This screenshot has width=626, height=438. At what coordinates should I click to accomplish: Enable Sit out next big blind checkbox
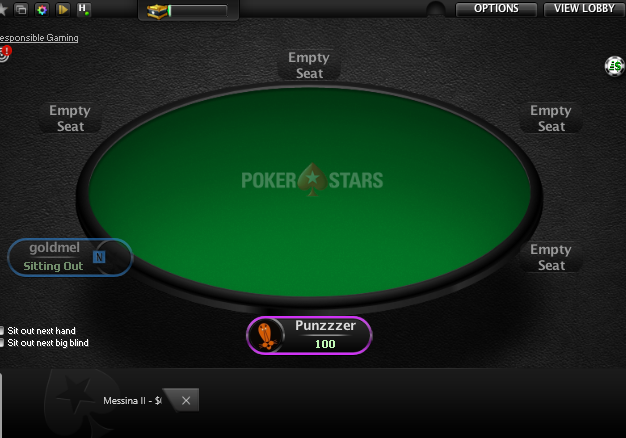(x=2, y=343)
